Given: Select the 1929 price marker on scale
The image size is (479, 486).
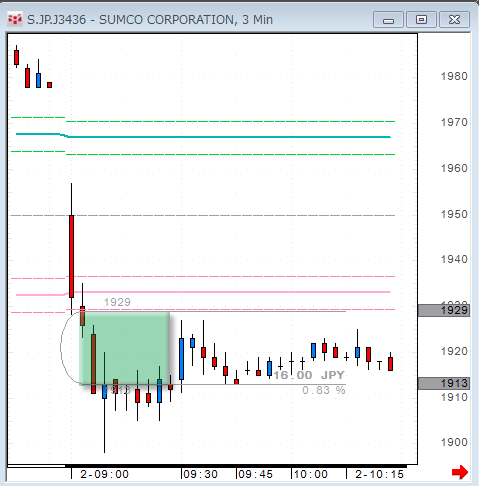Looking at the screenshot, I should [444, 310].
